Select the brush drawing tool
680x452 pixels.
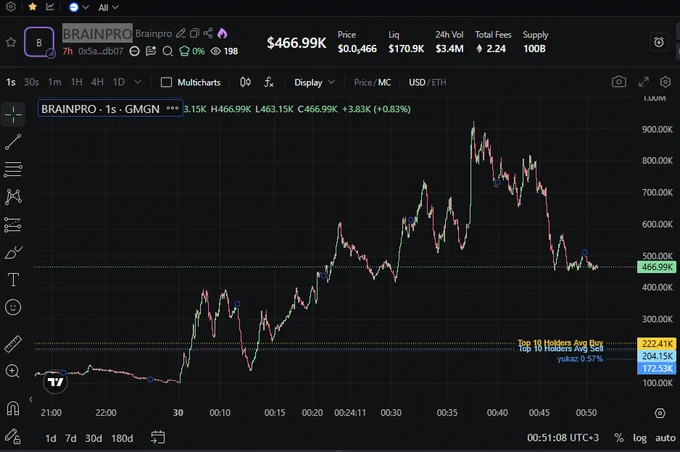(x=13, y=252)
